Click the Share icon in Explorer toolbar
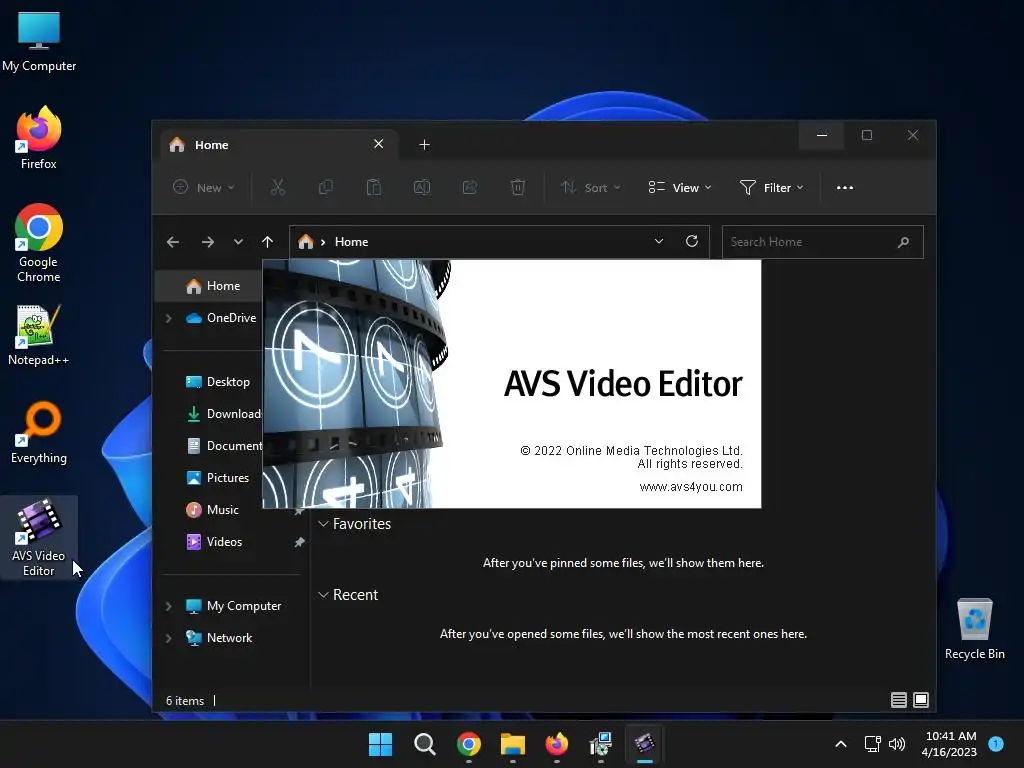1024x768 pixels. coord(470,187)
